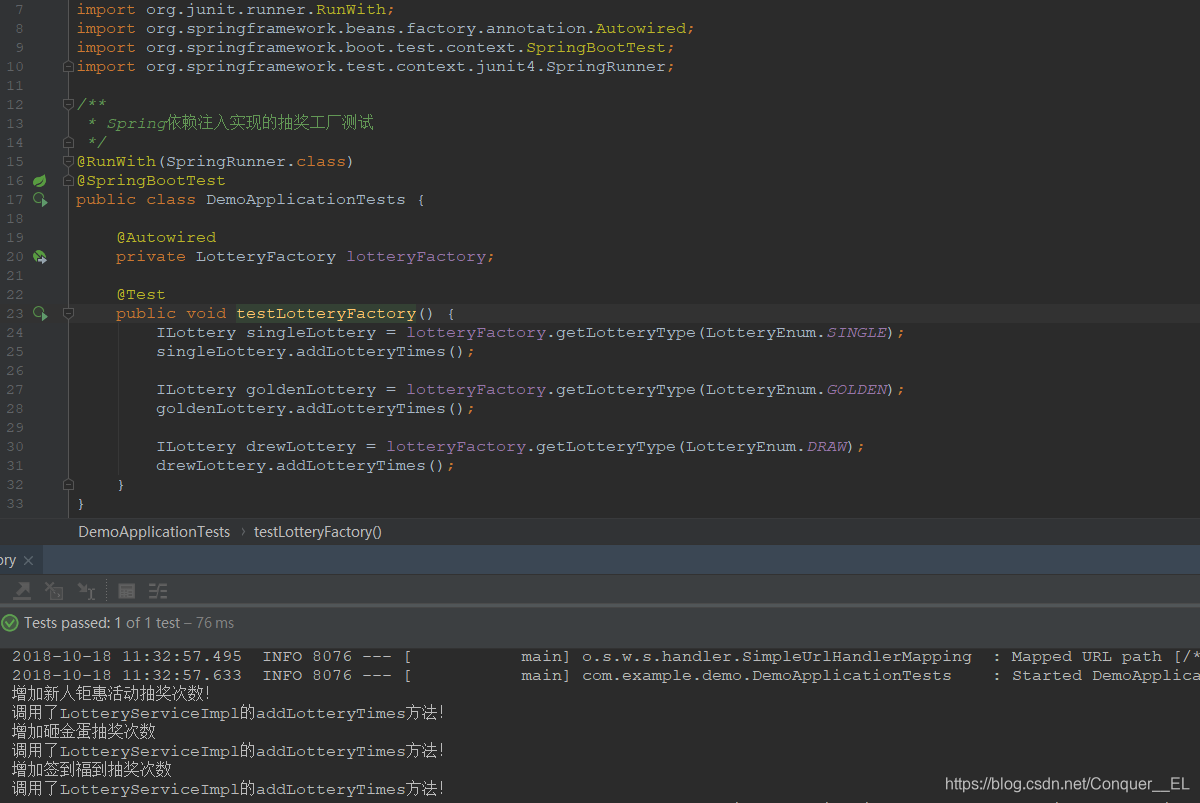This screenshot has height=803, width=1200.
Task: Click the log line timestamped 11:32:57.633
Action: (606, 676)
